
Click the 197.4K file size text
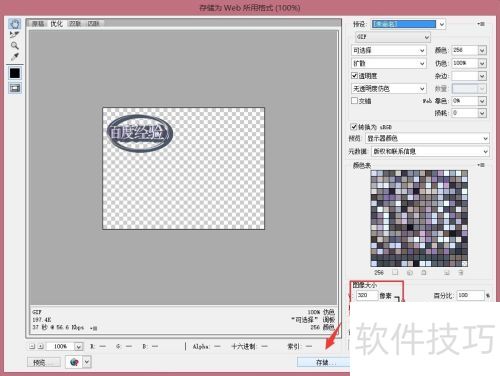pyautogui.click(x=42, y=320)
